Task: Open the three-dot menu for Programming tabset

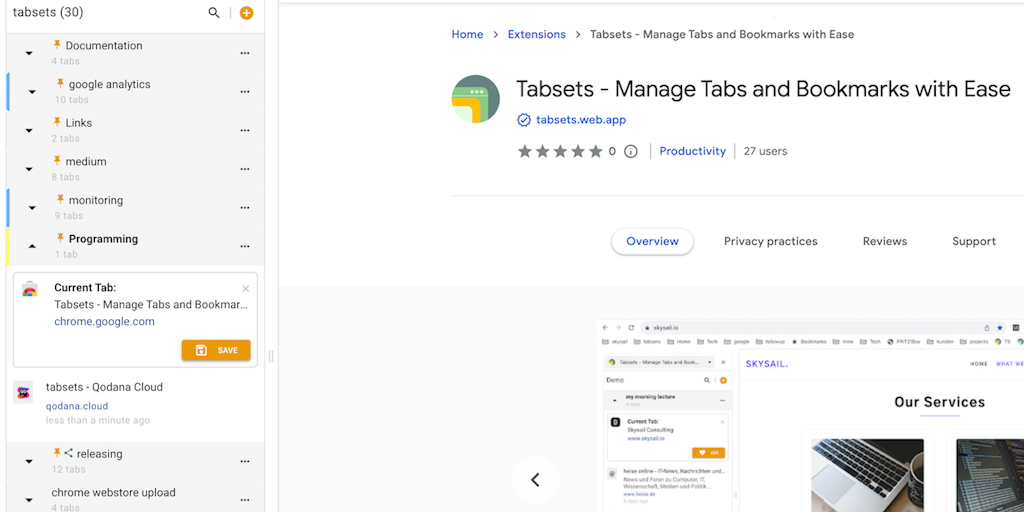Action: (245, 246)
